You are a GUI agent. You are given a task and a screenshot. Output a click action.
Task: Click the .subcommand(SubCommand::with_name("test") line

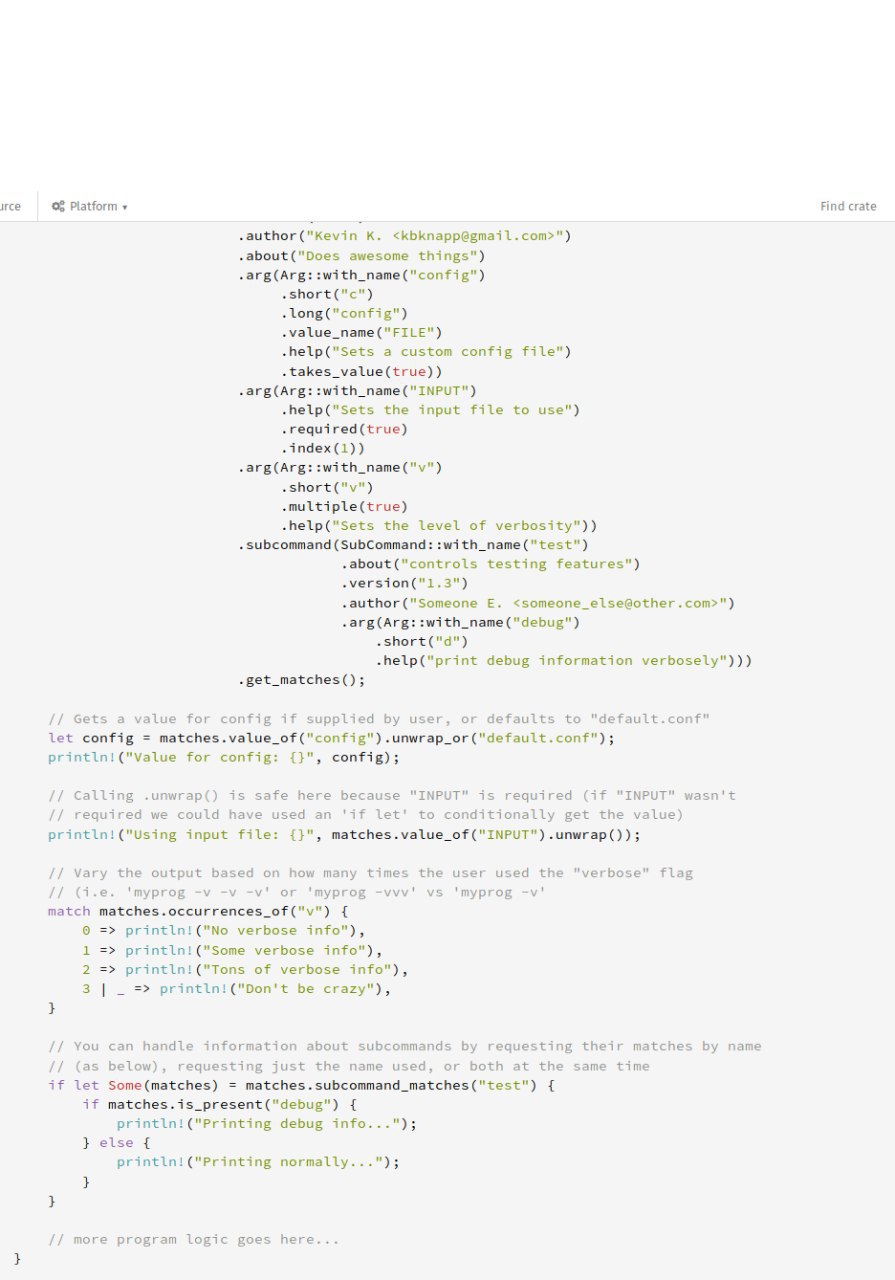click(x=413, y=544)
